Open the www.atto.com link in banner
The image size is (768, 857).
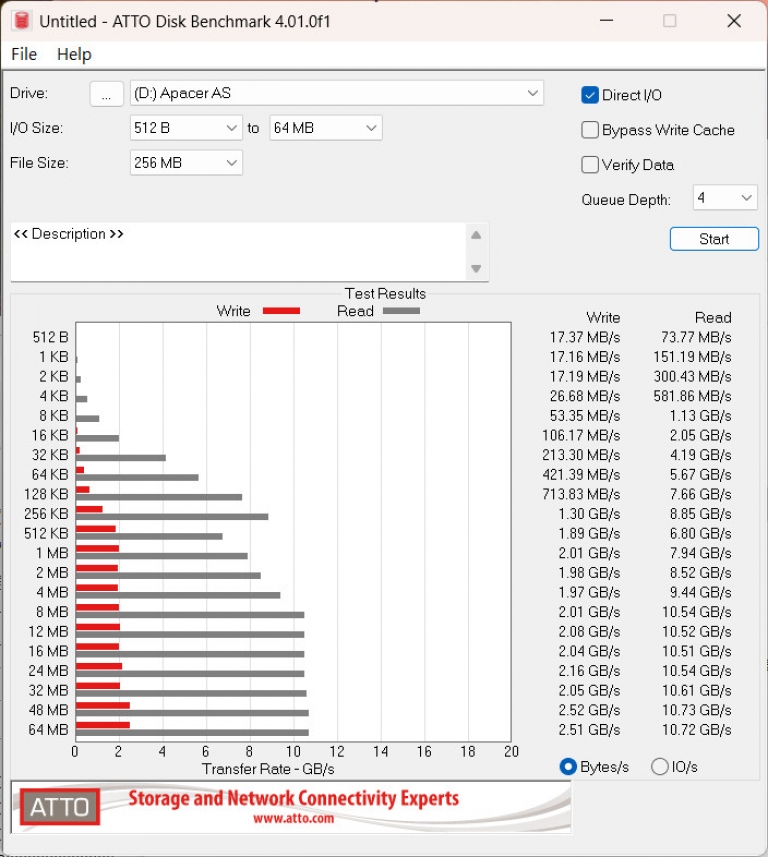[294, 819]
